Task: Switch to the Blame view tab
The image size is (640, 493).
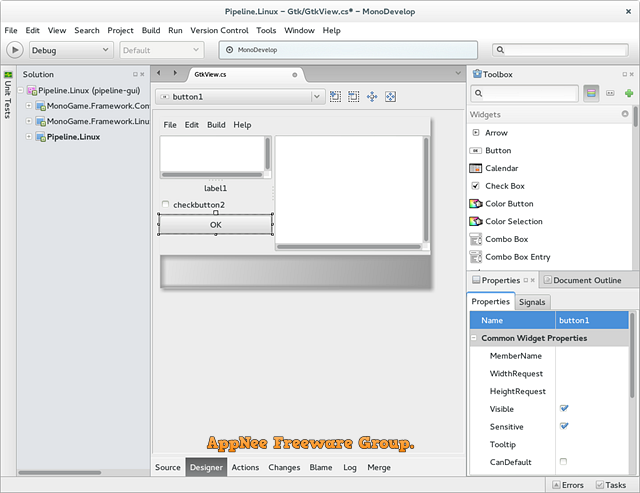Action: (321, 467)
